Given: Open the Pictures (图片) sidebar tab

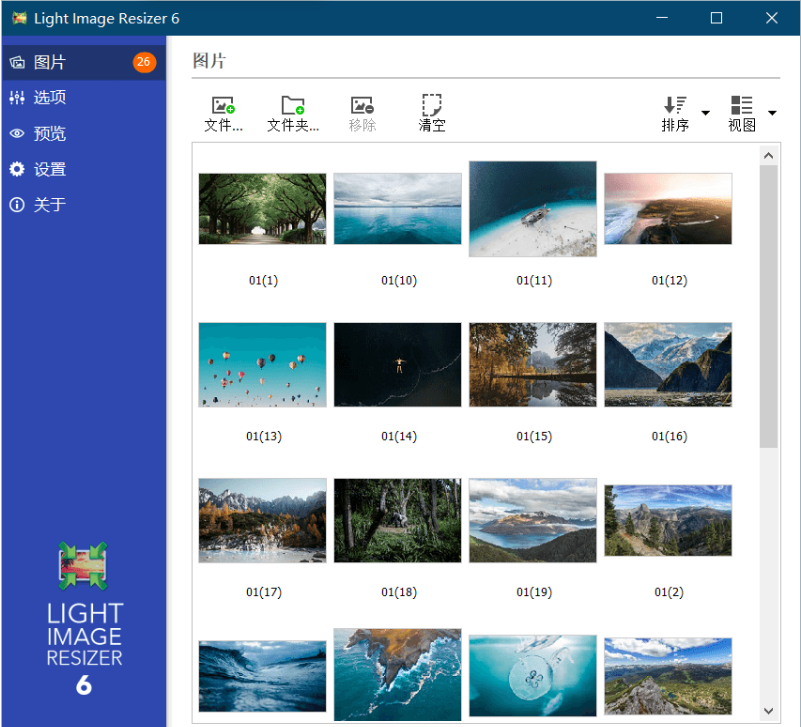Looking at the screenshot, I should click(x=50, y=62).
